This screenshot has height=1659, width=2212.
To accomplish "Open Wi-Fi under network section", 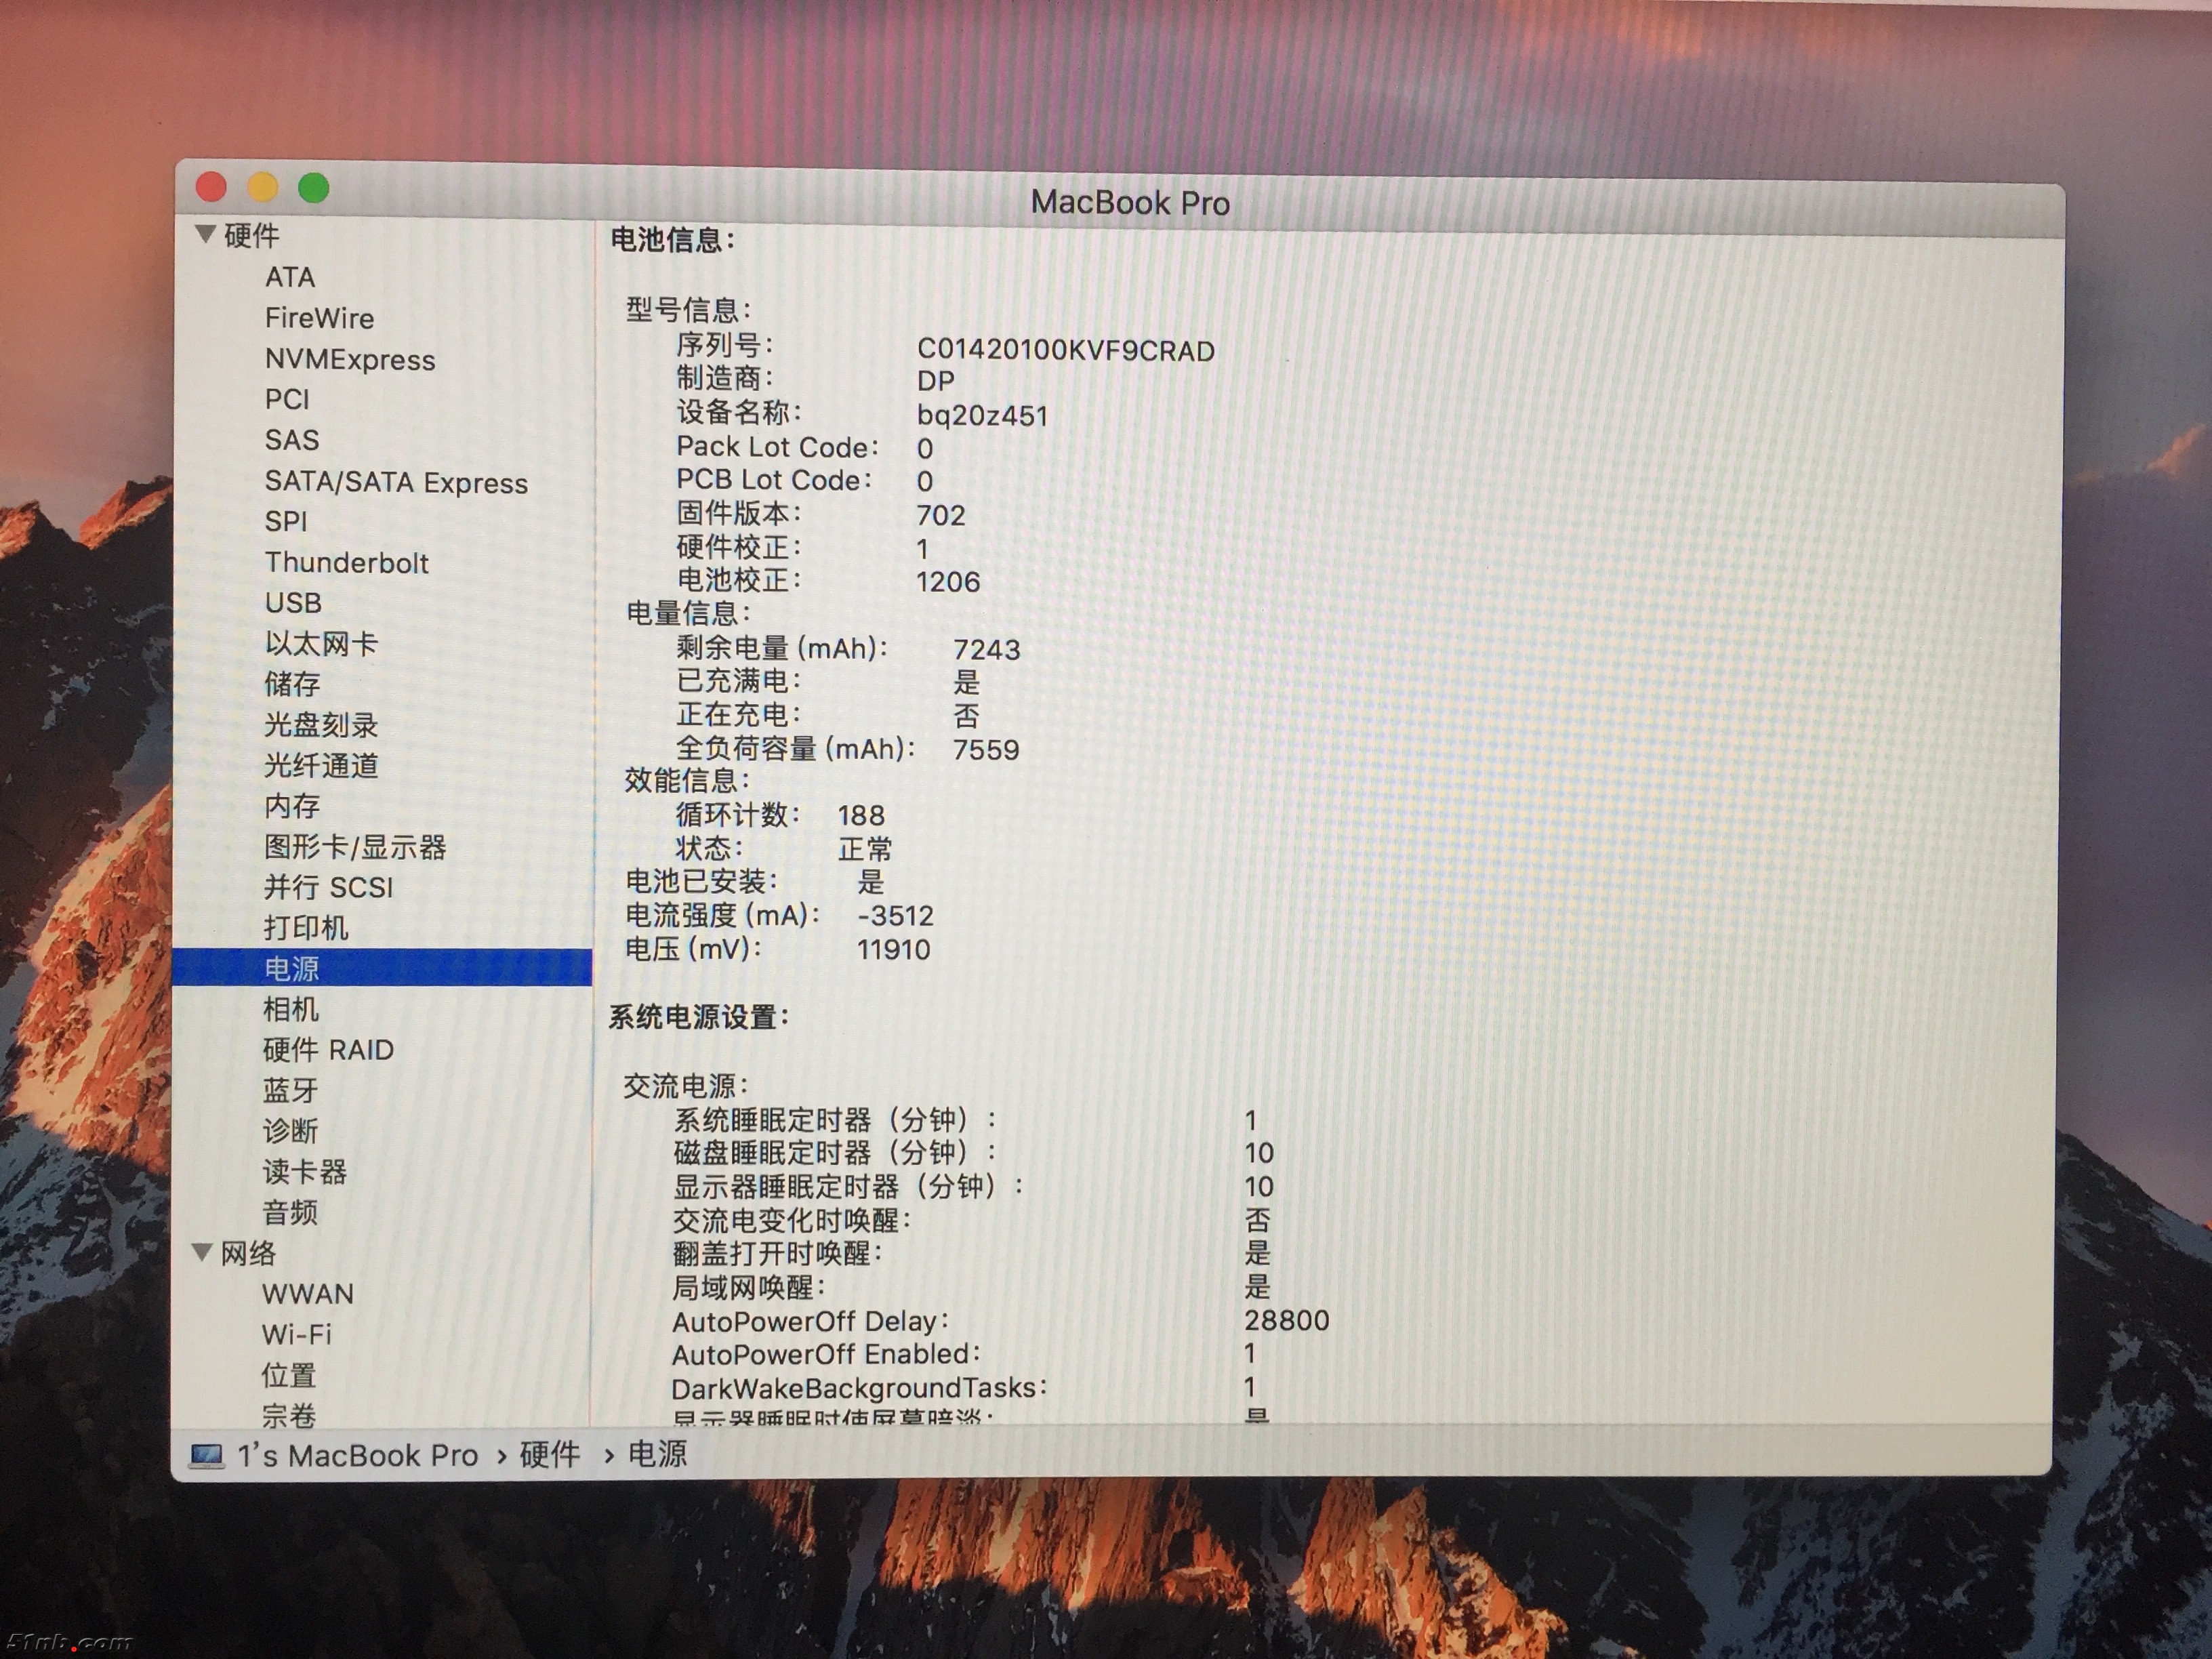I will 296,1334.
